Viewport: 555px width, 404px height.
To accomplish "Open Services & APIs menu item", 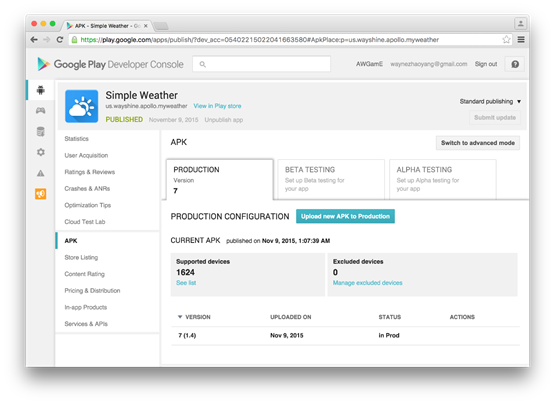I will pos(86,324).
